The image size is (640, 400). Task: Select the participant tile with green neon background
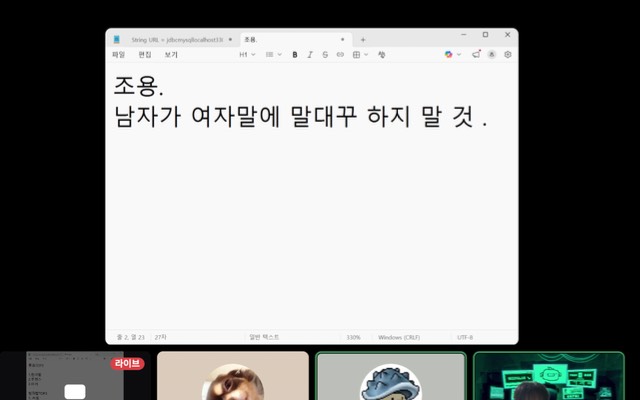[549, 376]
